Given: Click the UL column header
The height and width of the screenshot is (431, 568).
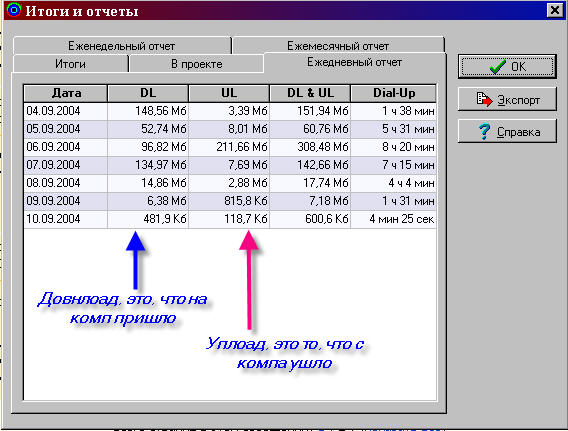Looking at the screenshot, I should coord(229,93).
